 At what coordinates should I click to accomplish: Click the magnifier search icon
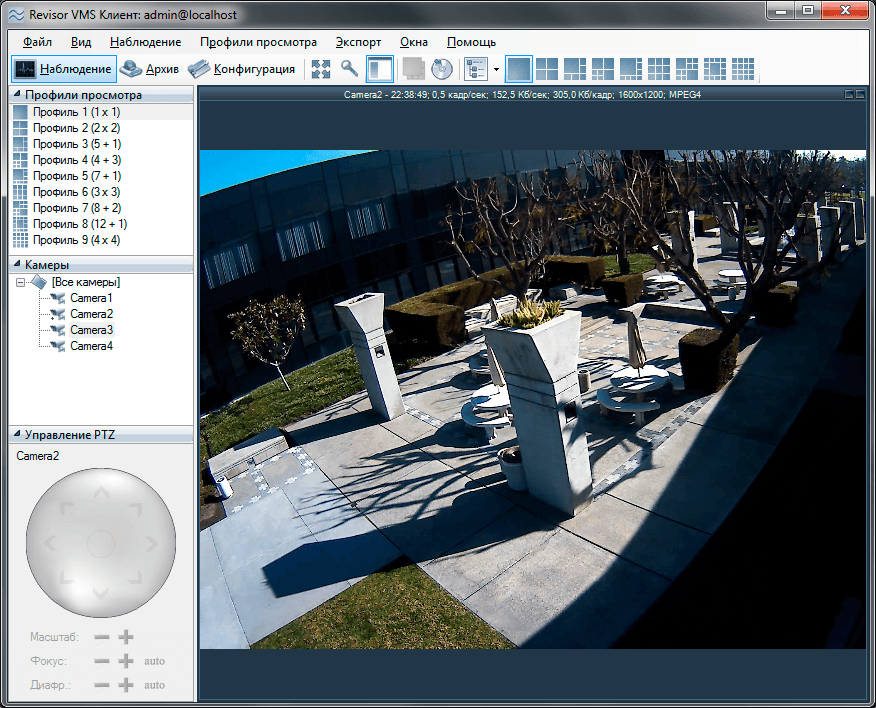click(350, 69)
